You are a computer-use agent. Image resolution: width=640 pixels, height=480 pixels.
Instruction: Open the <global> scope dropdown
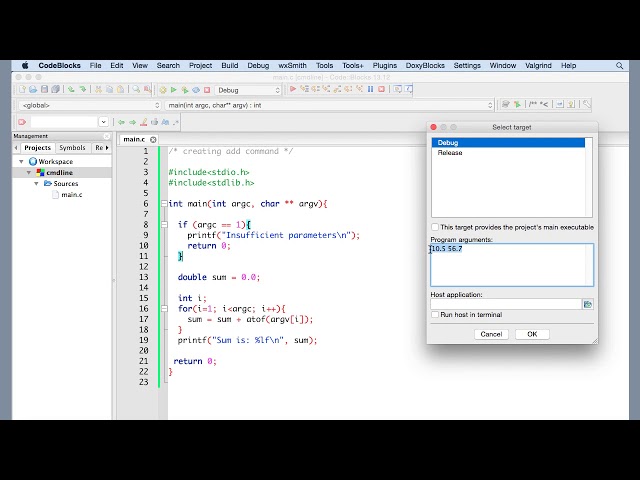[90, 105]
